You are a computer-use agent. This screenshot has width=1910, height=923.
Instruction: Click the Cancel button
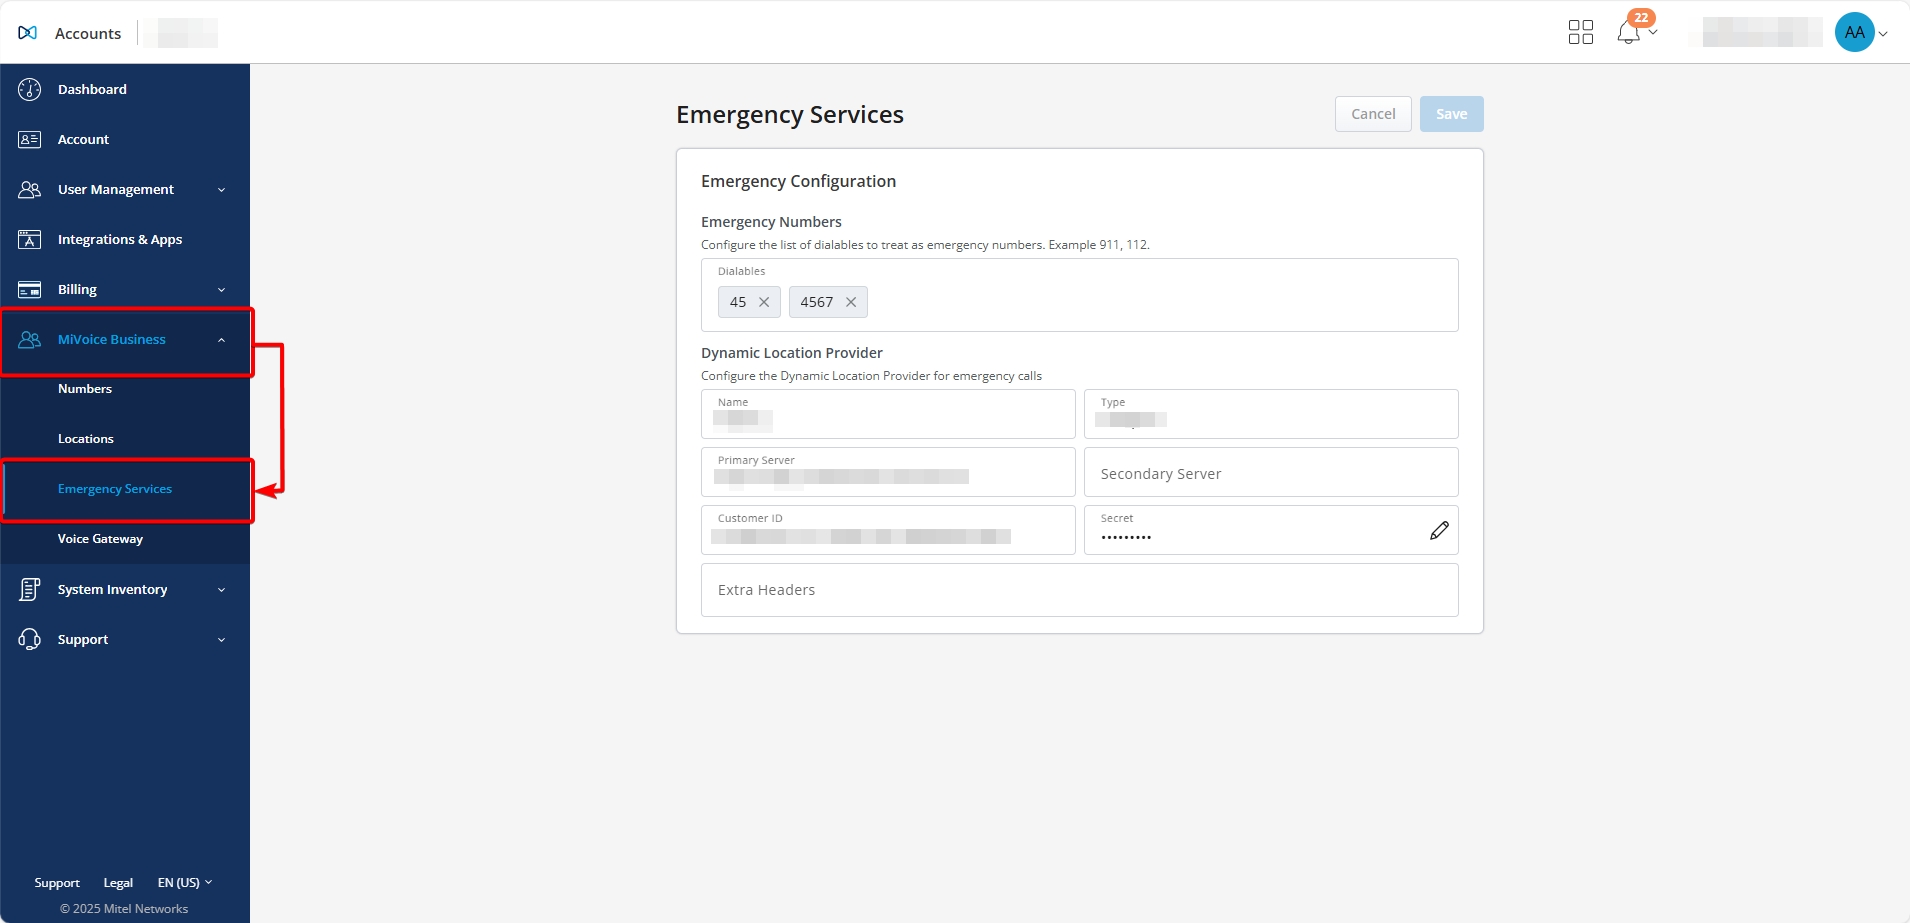[1373, 114]
